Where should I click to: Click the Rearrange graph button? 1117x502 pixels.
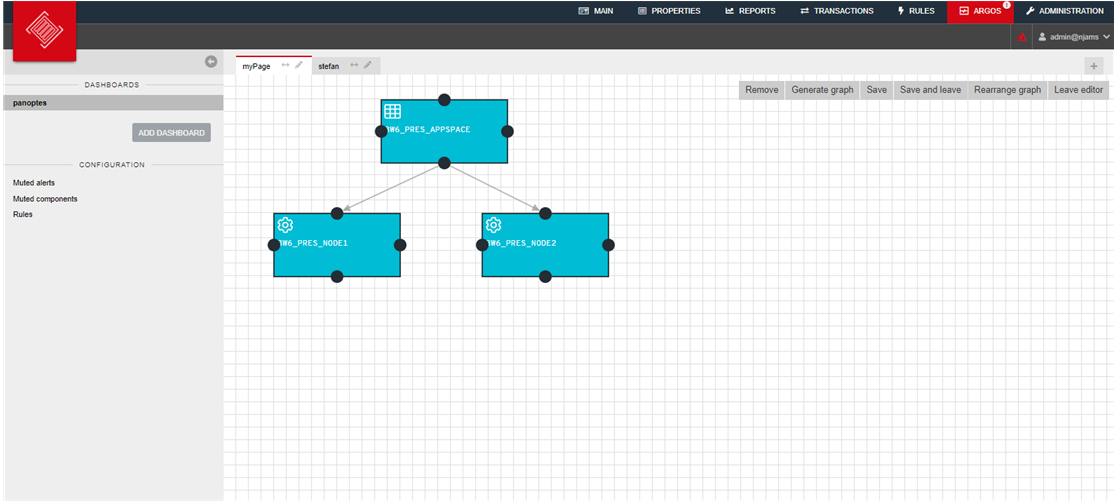coord(1007,90)
